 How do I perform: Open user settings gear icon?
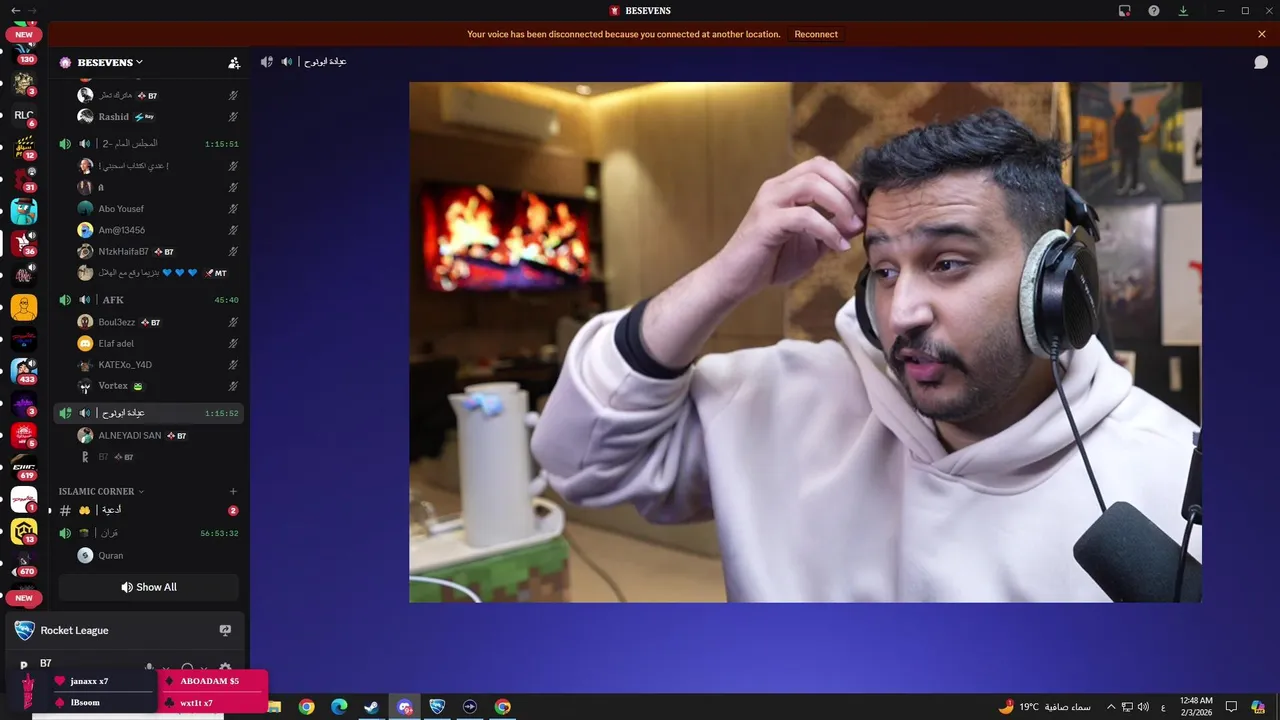(x=225, y=668)
